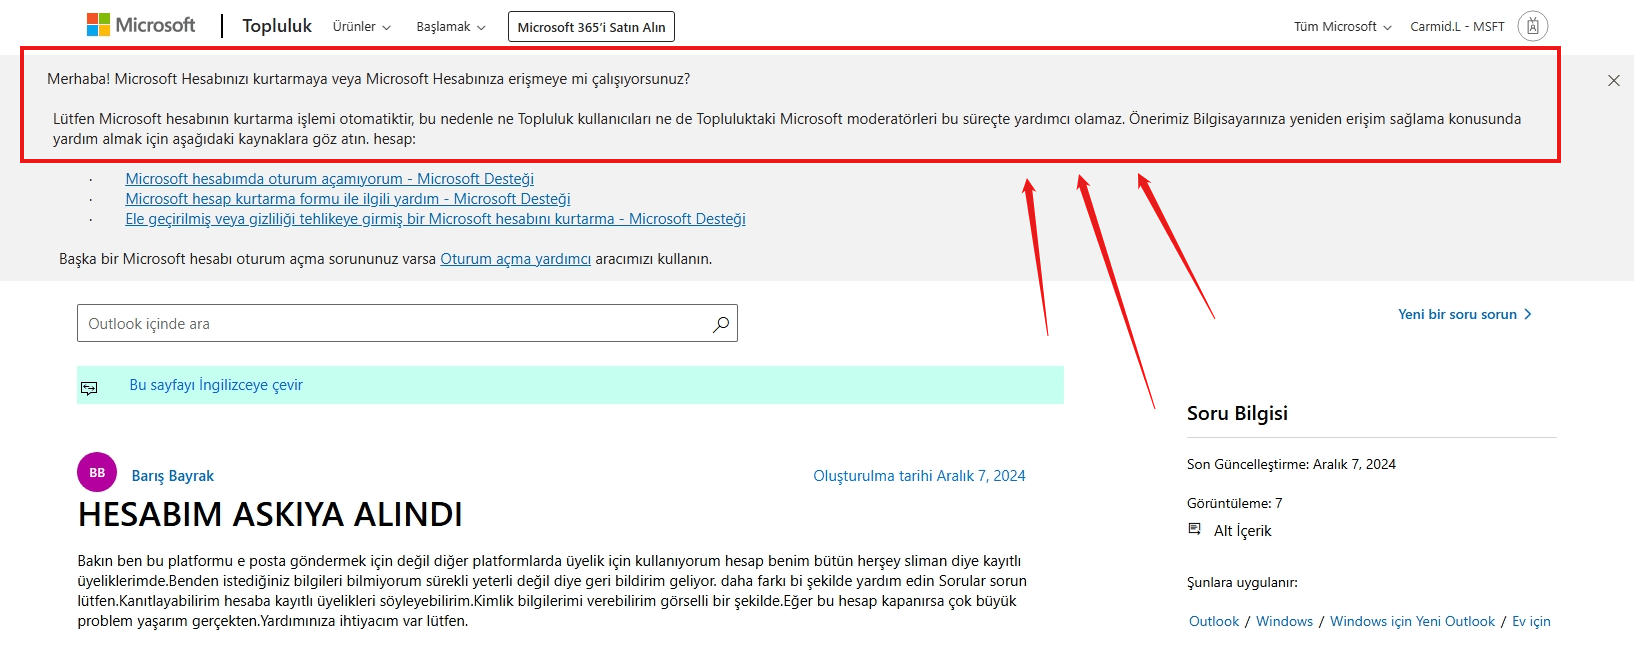Click Bu sayfayı İngilizceye çevir link
Image resolution: width=1634 pixels, height=646 pixels.
click(216, 385)
